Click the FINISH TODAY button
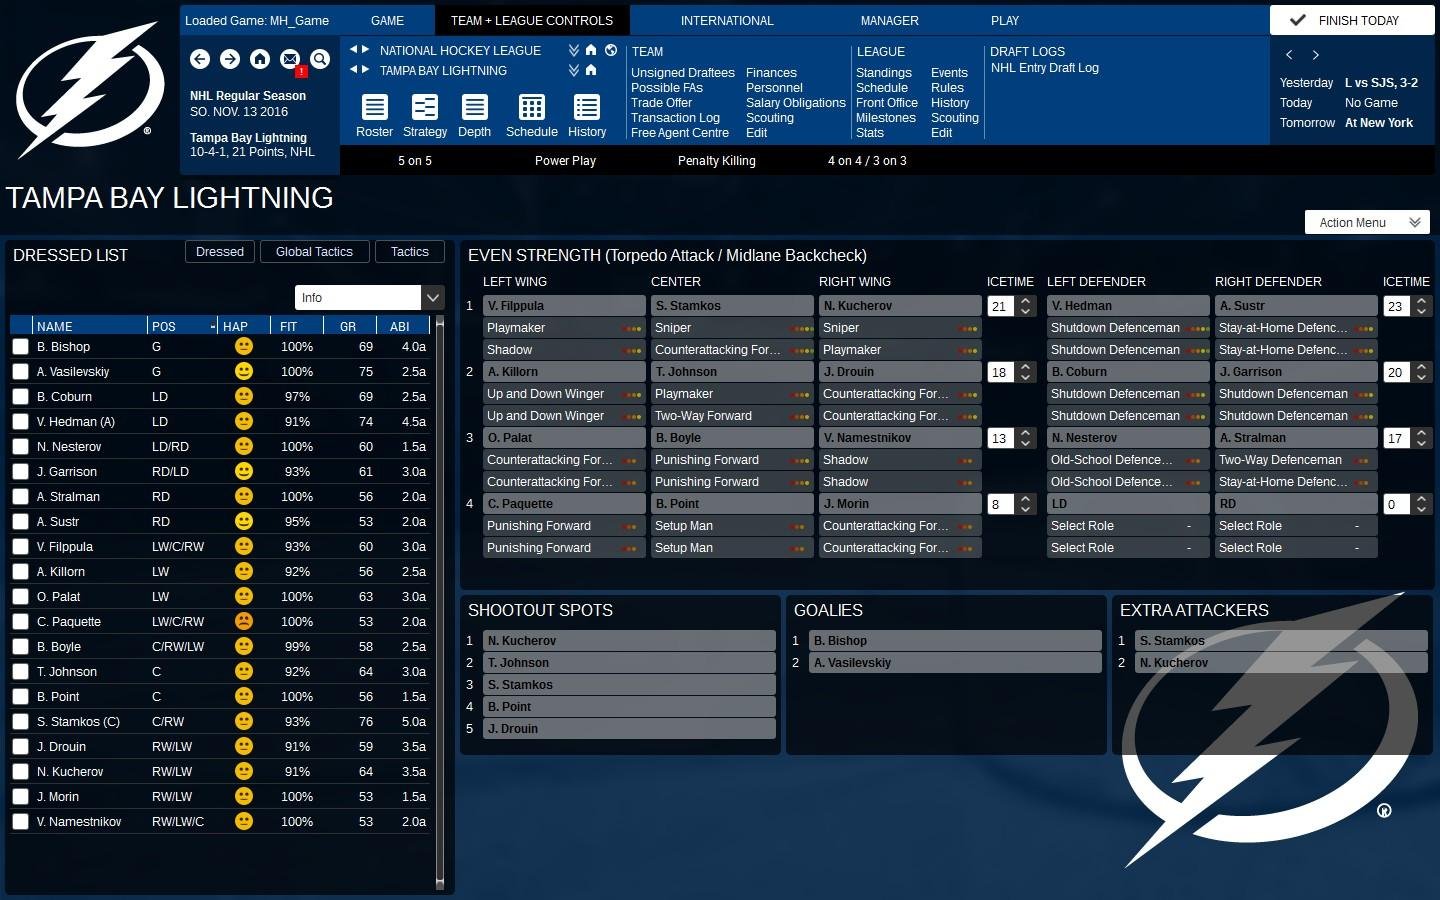The width and height of the screenshot is (1440, 900). tap(1351, 19)
